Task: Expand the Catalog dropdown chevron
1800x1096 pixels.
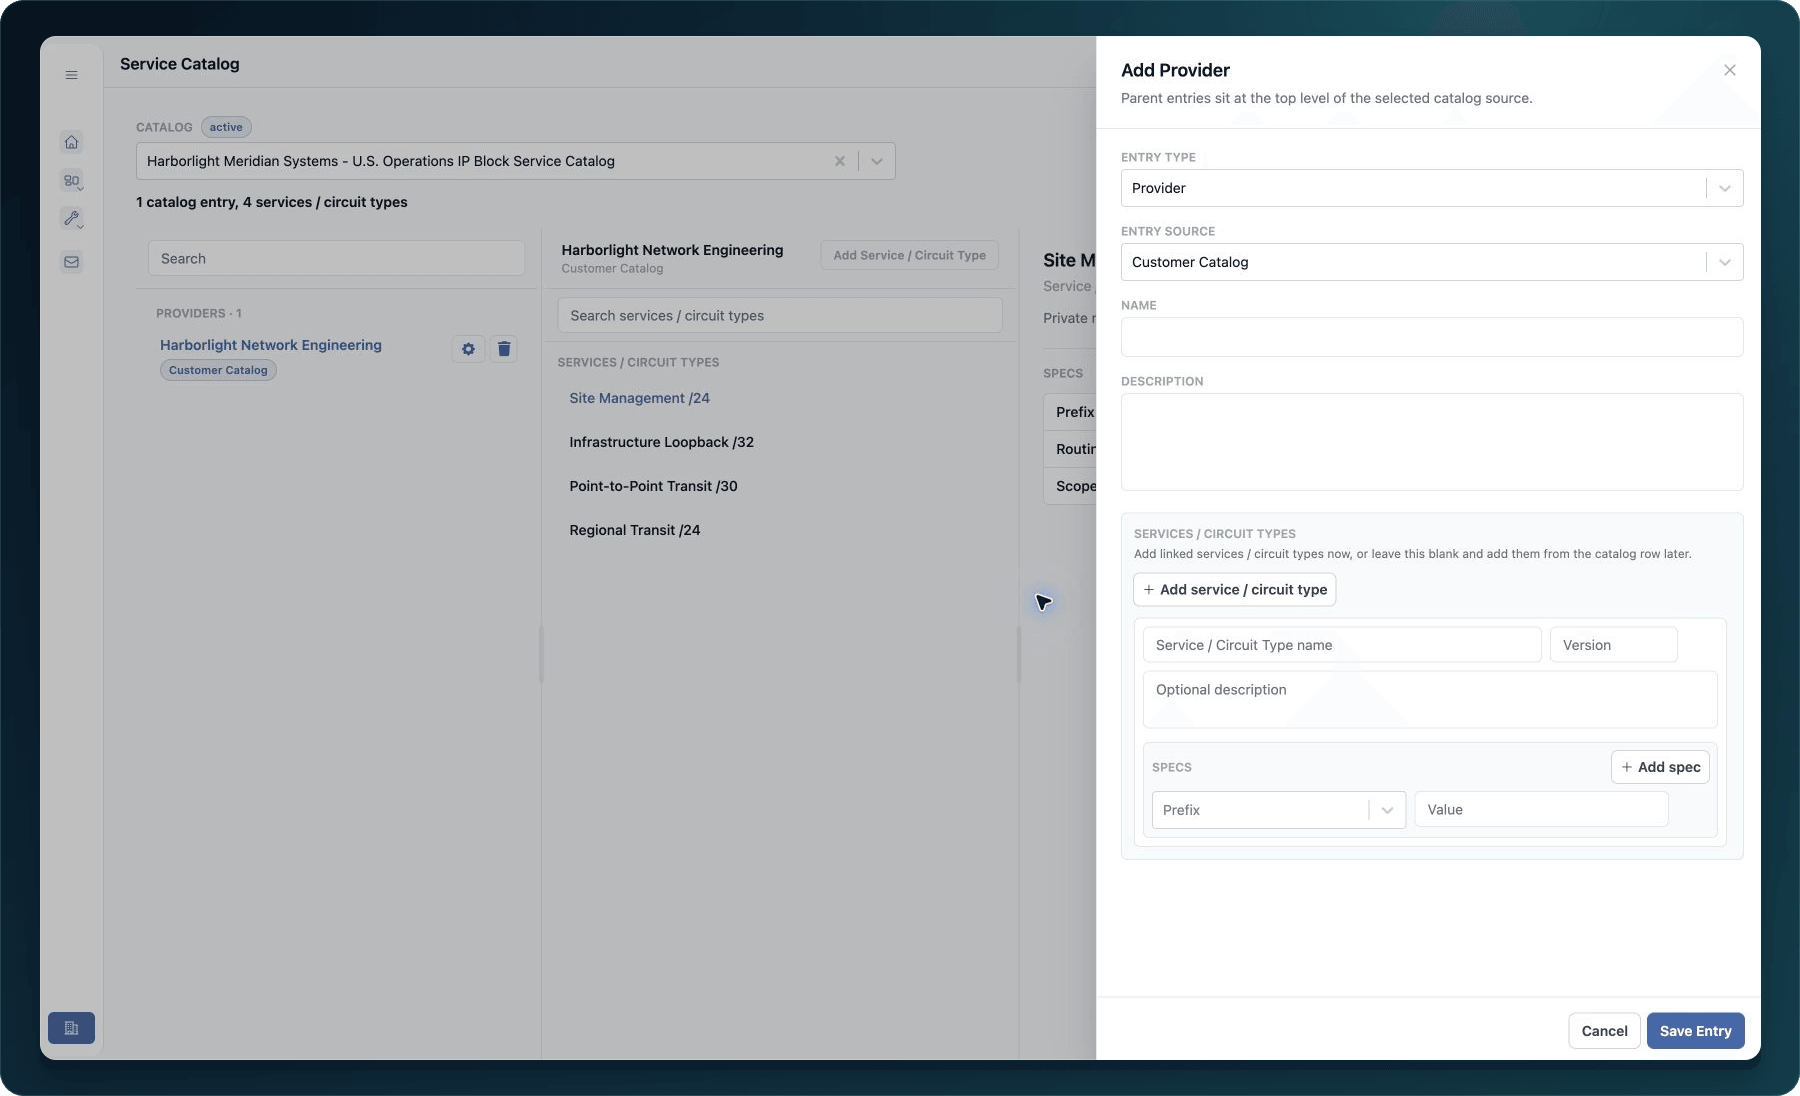Action: 877,161
